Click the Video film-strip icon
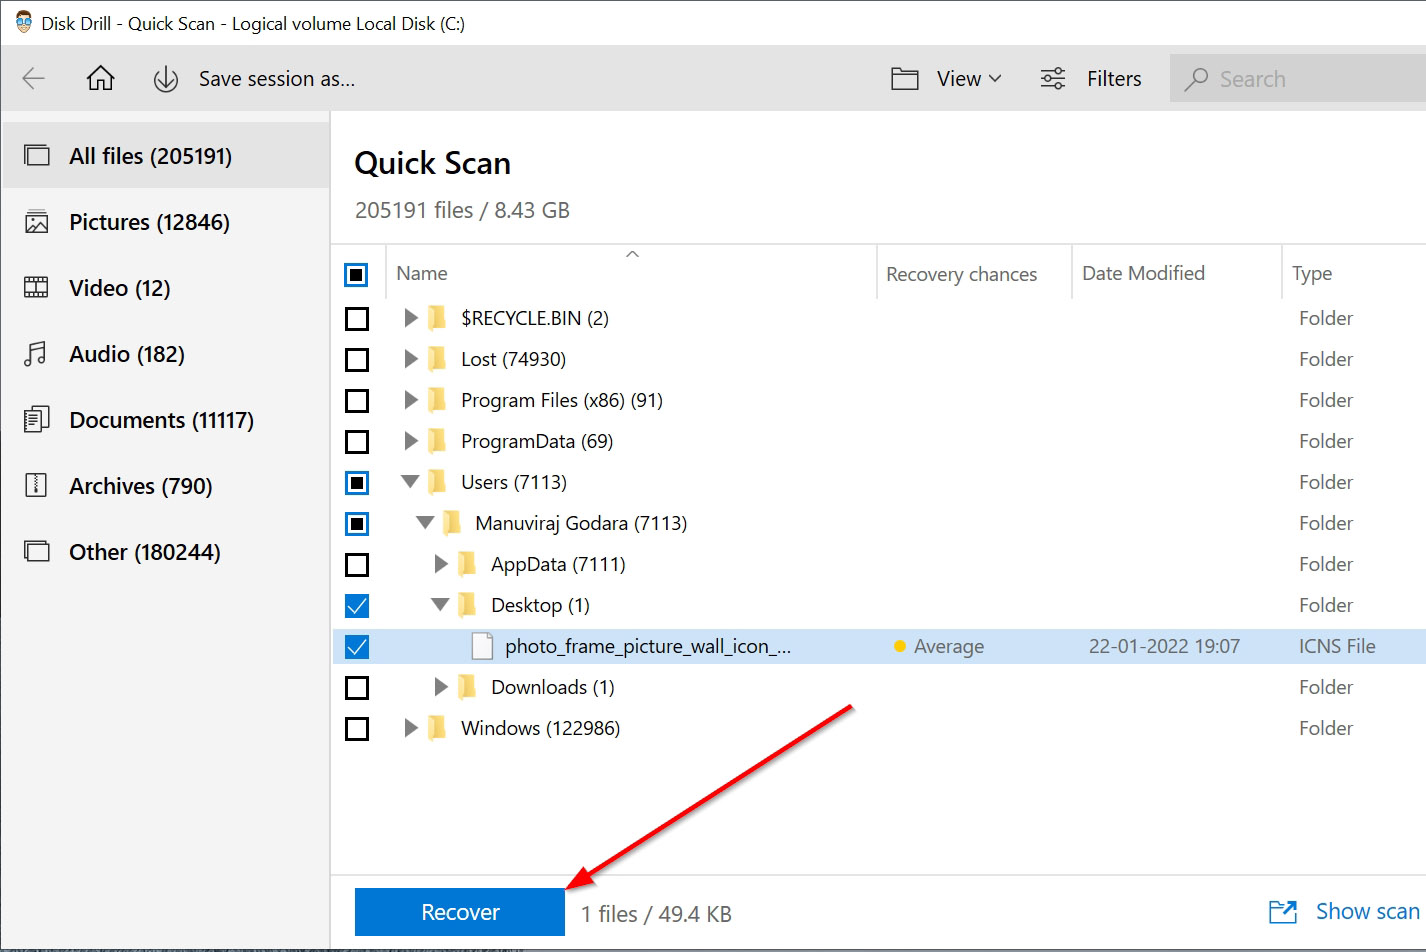The image size is (1426, 952). [36, 288]
